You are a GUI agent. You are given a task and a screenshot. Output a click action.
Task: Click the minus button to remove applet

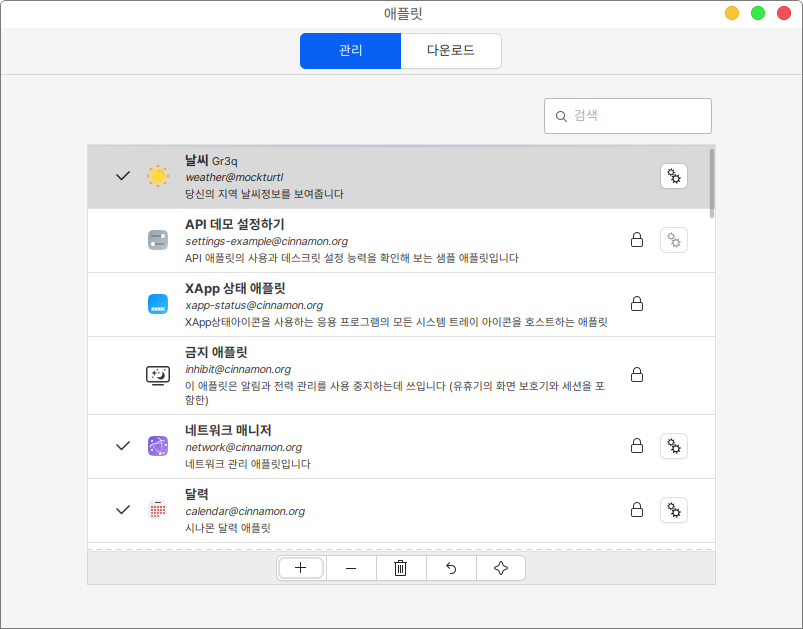(x=351, y=568)
